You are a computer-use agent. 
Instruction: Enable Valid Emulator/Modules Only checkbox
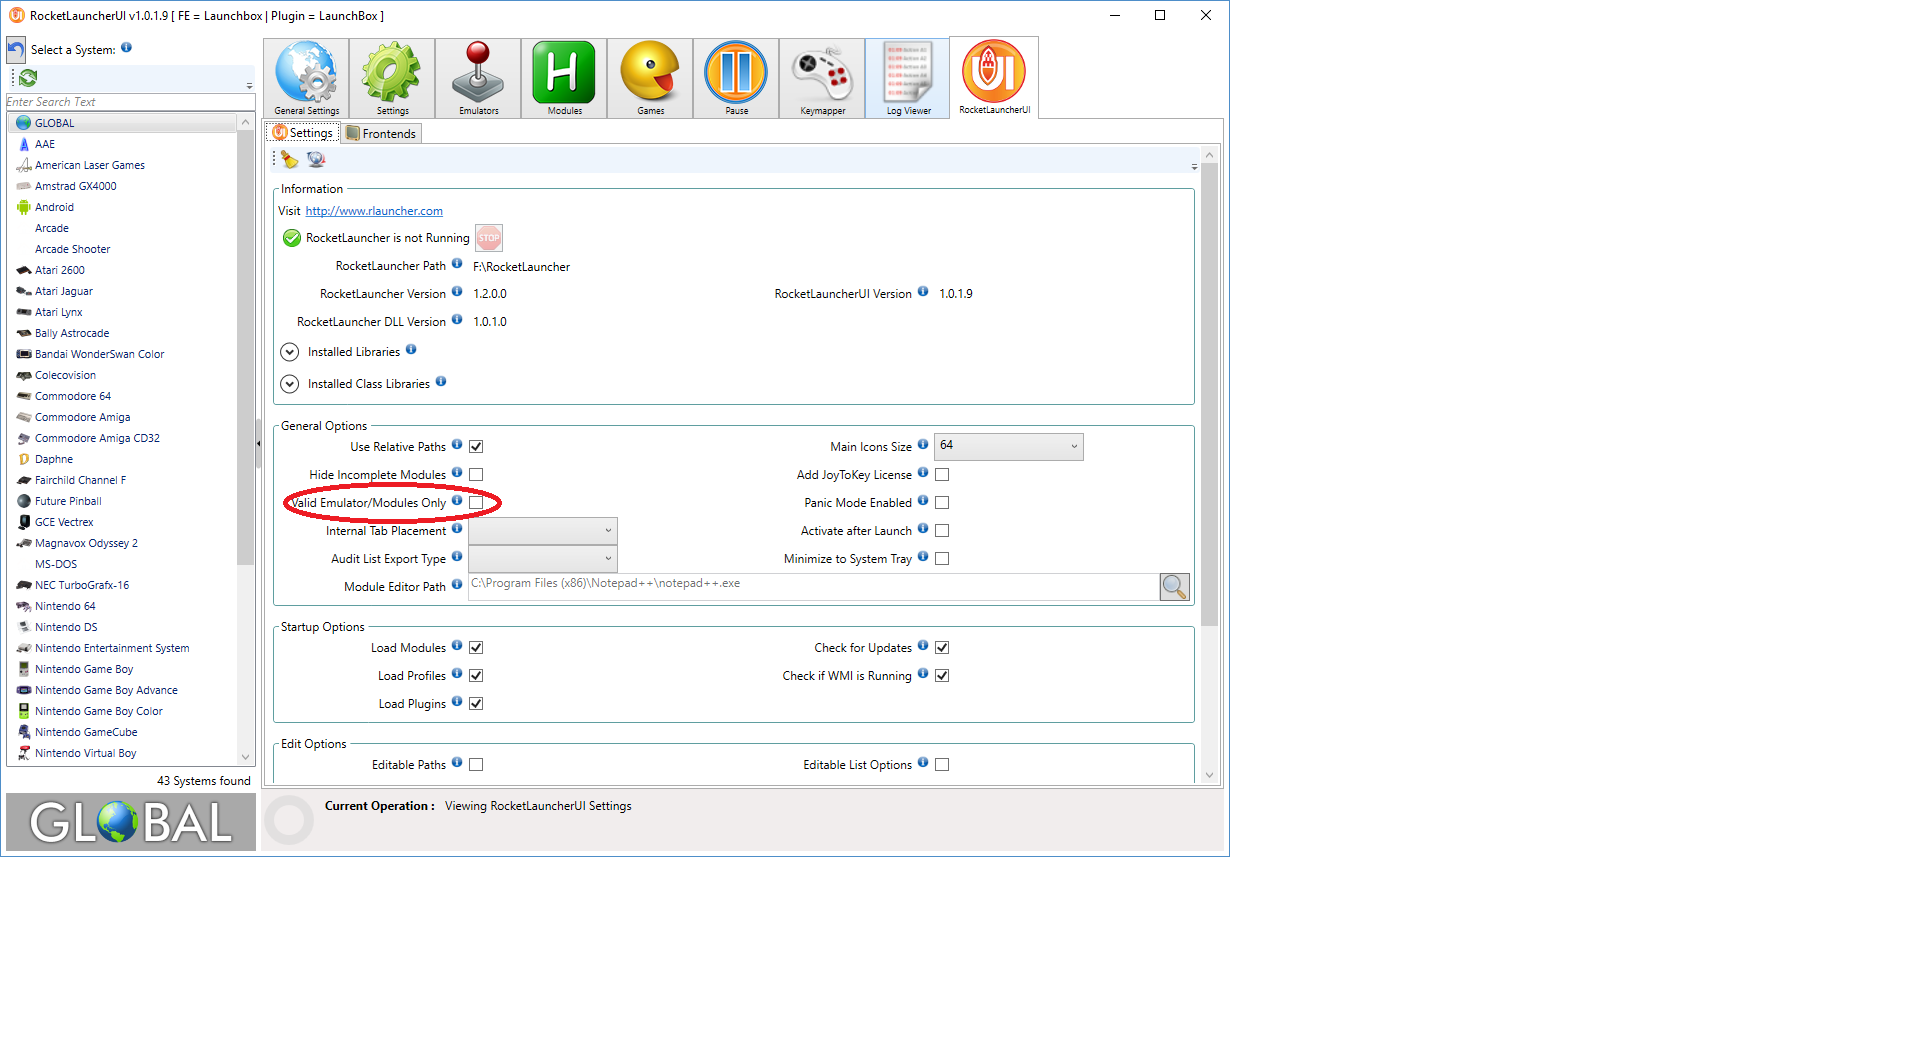click(476, 503)
